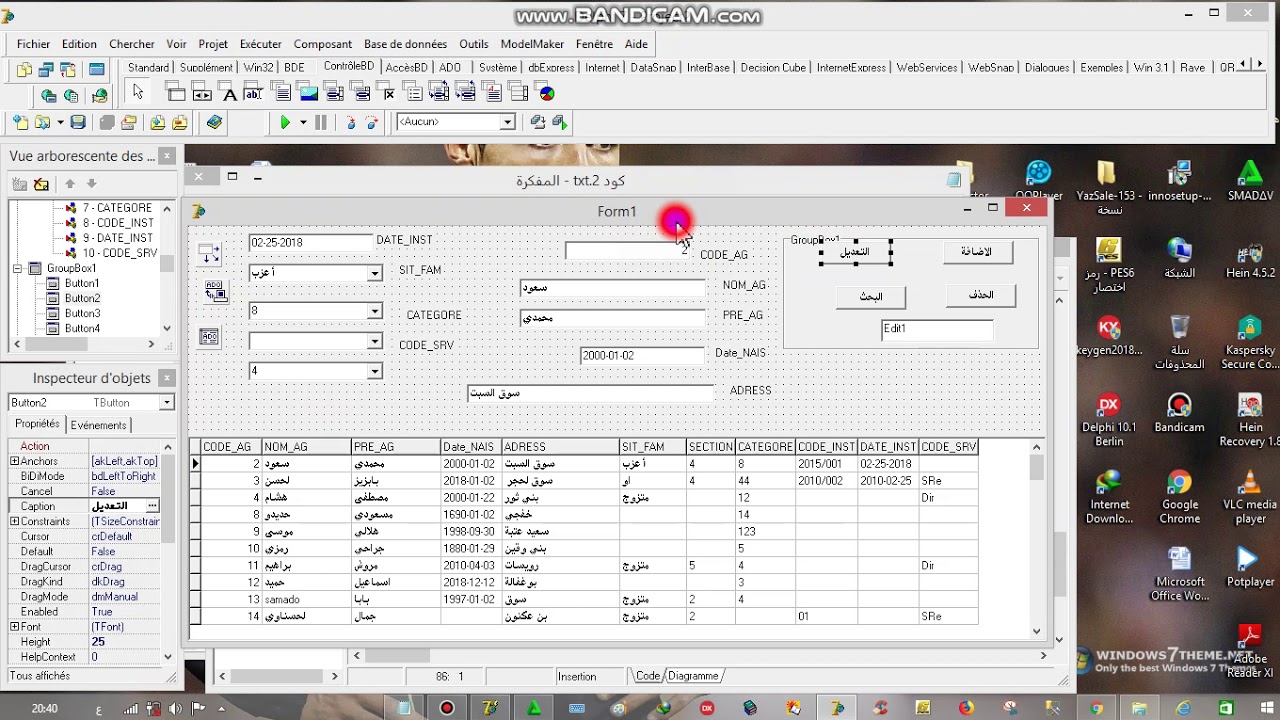Open the empty CODE_SRV combo box
This screenshot has height=720, width=1280.
(x=375, y=342)
